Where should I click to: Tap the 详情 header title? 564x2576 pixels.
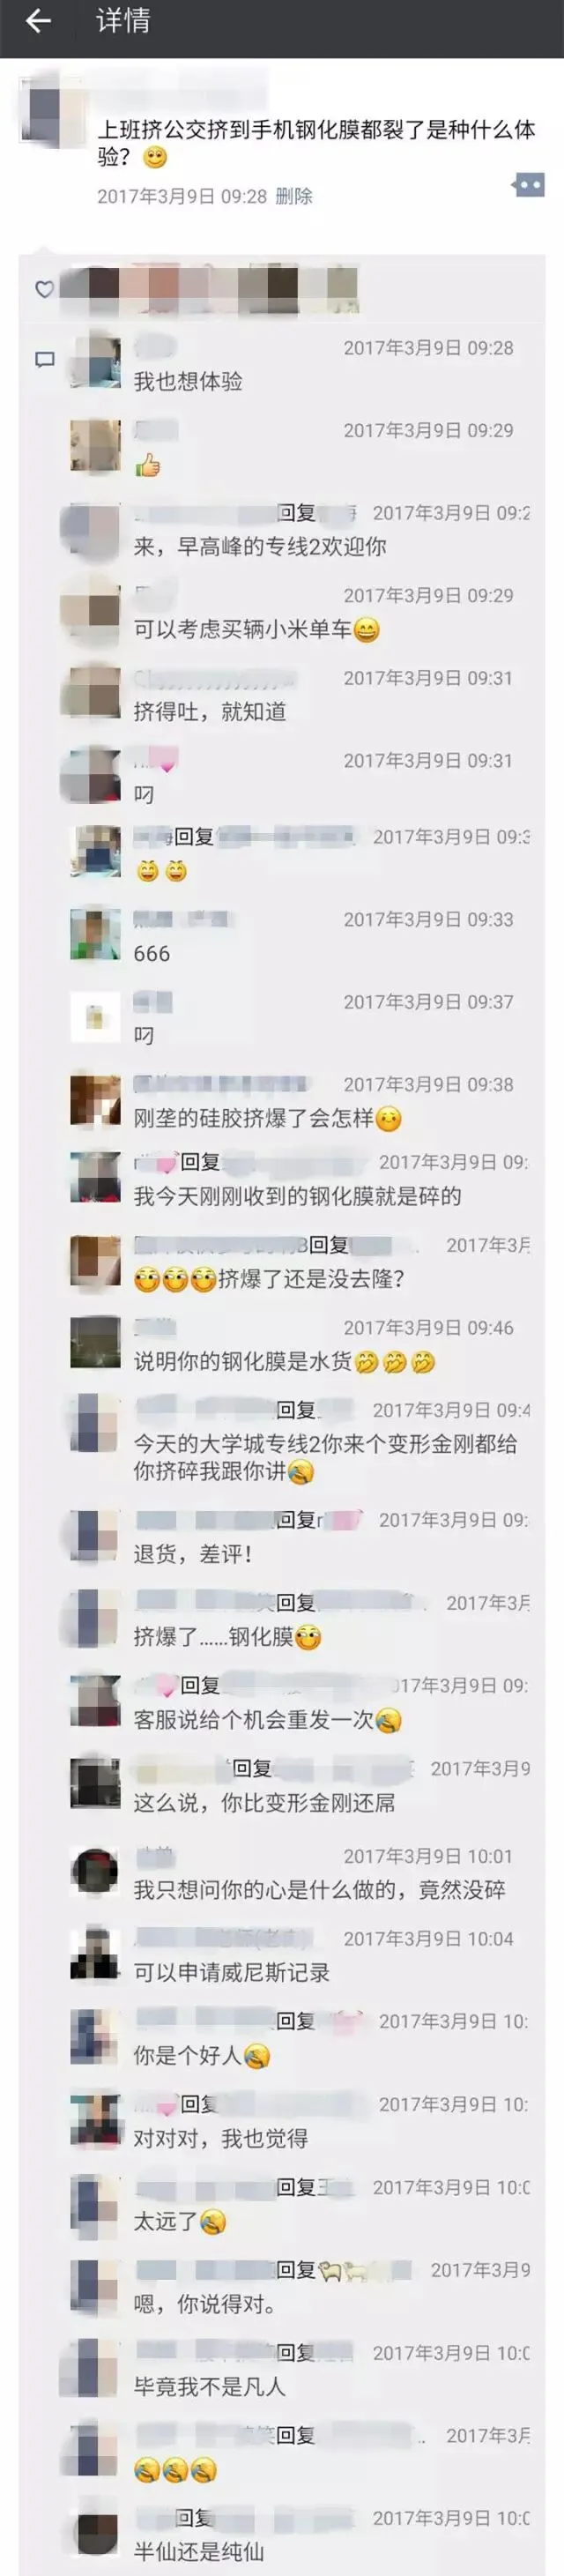point(123,21)
